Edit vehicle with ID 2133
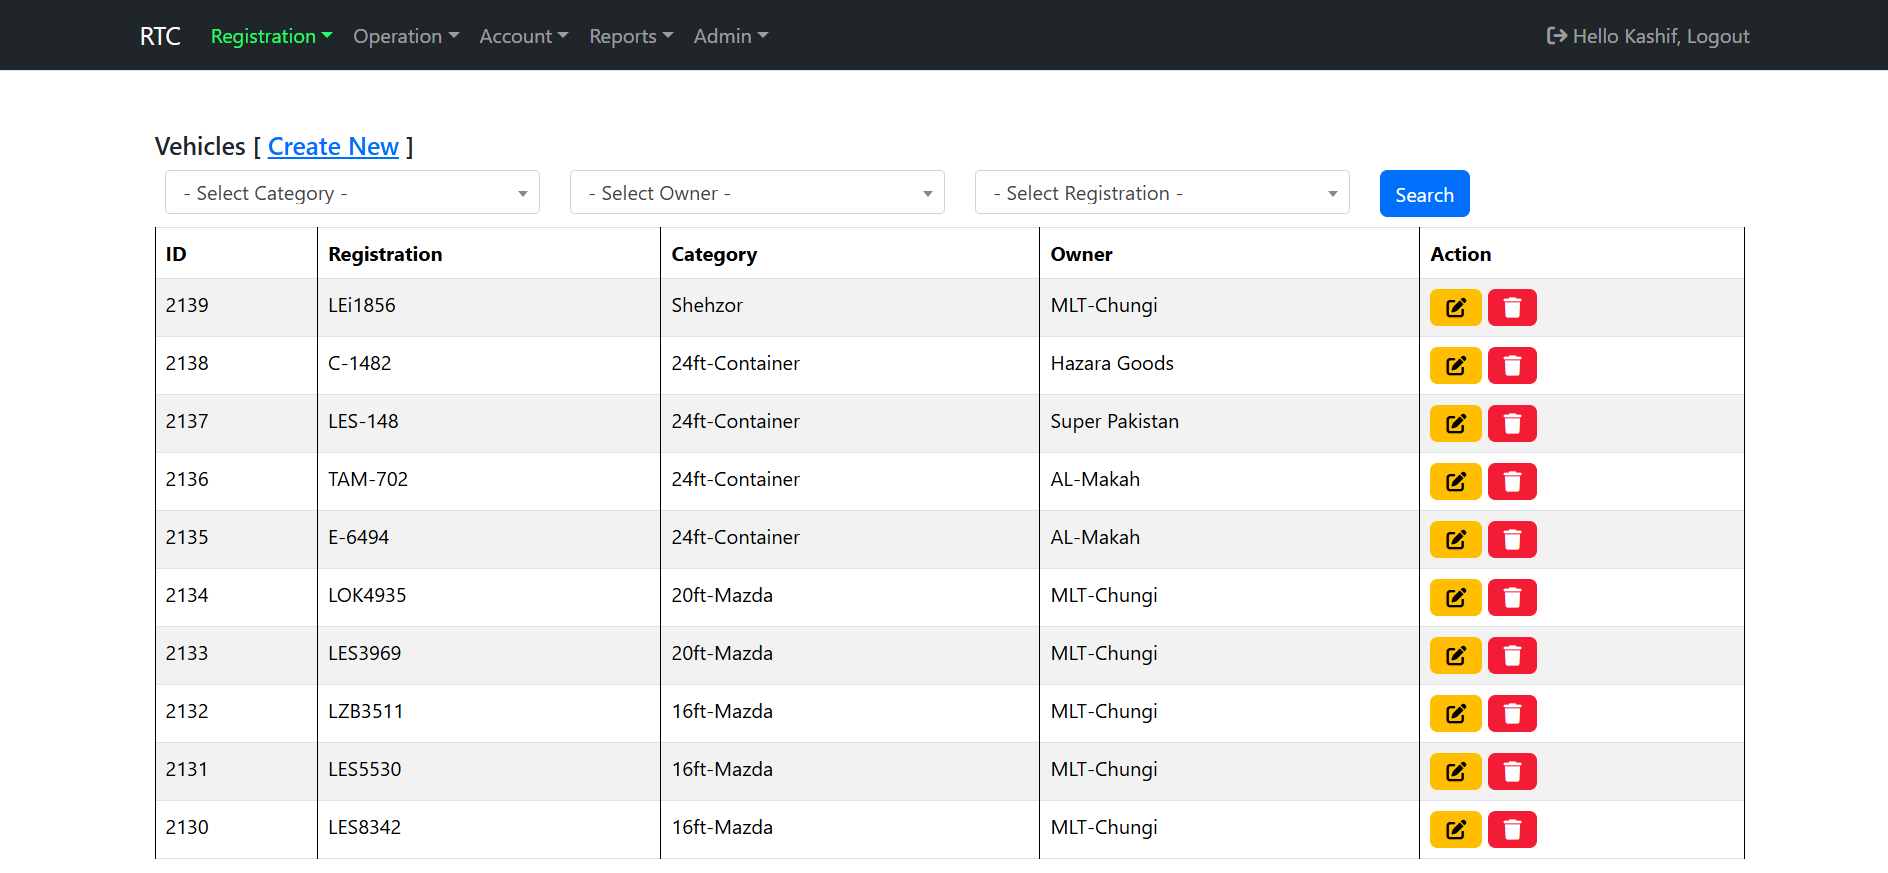The image size is (1888, 873). pyautogui.click(x=1455, y=656)
